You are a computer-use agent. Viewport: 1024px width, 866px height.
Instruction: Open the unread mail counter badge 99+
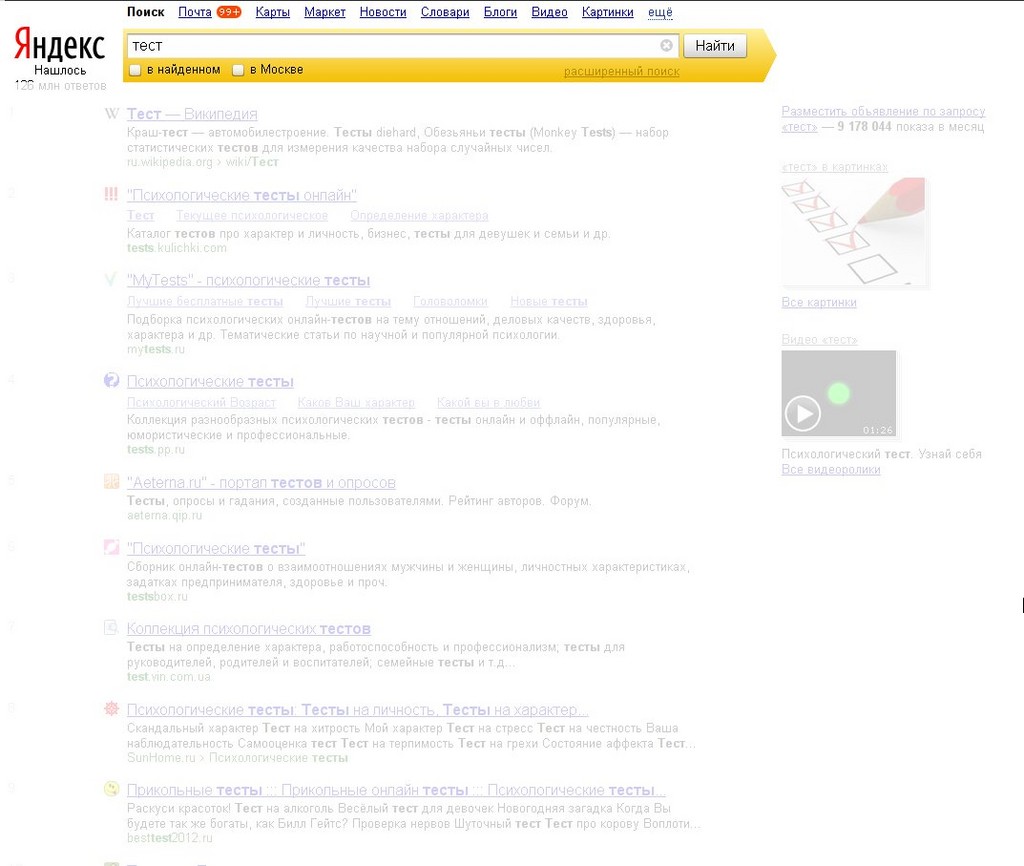coord(229,12)
